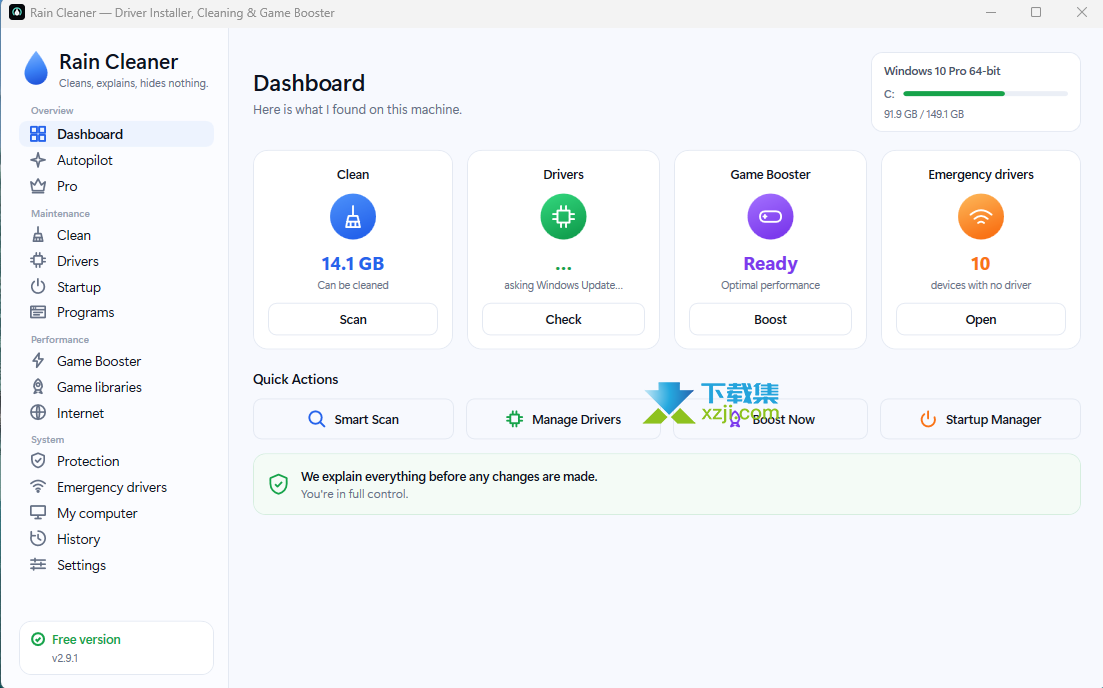This screenshot has width=1103, height=688.
Task: Click the 'asking Windows Update...' status text
Action: [x=563, y=285]
